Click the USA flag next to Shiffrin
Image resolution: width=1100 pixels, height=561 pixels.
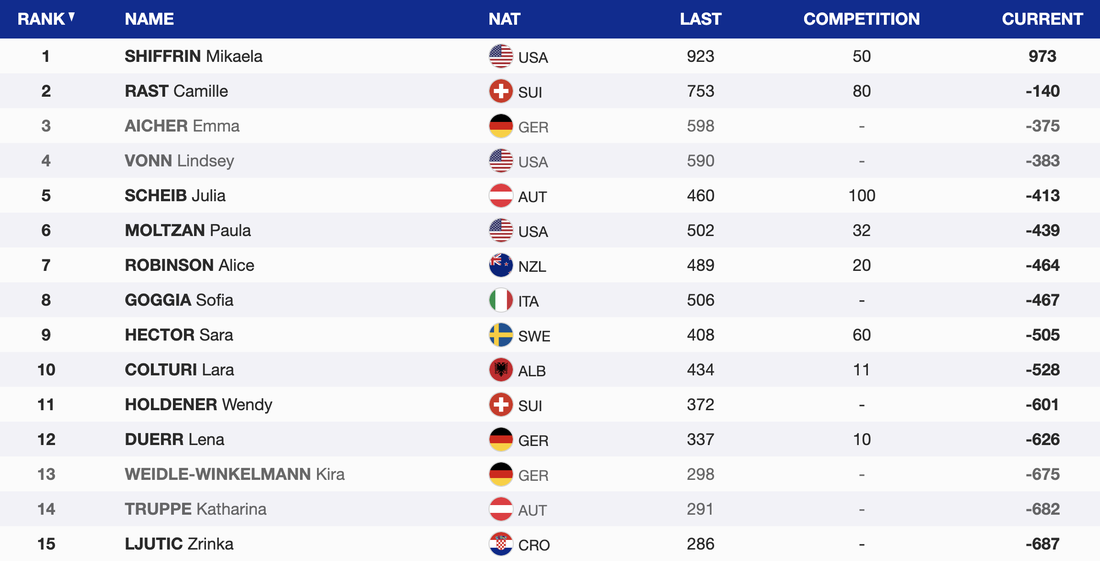tap(501, 56)
